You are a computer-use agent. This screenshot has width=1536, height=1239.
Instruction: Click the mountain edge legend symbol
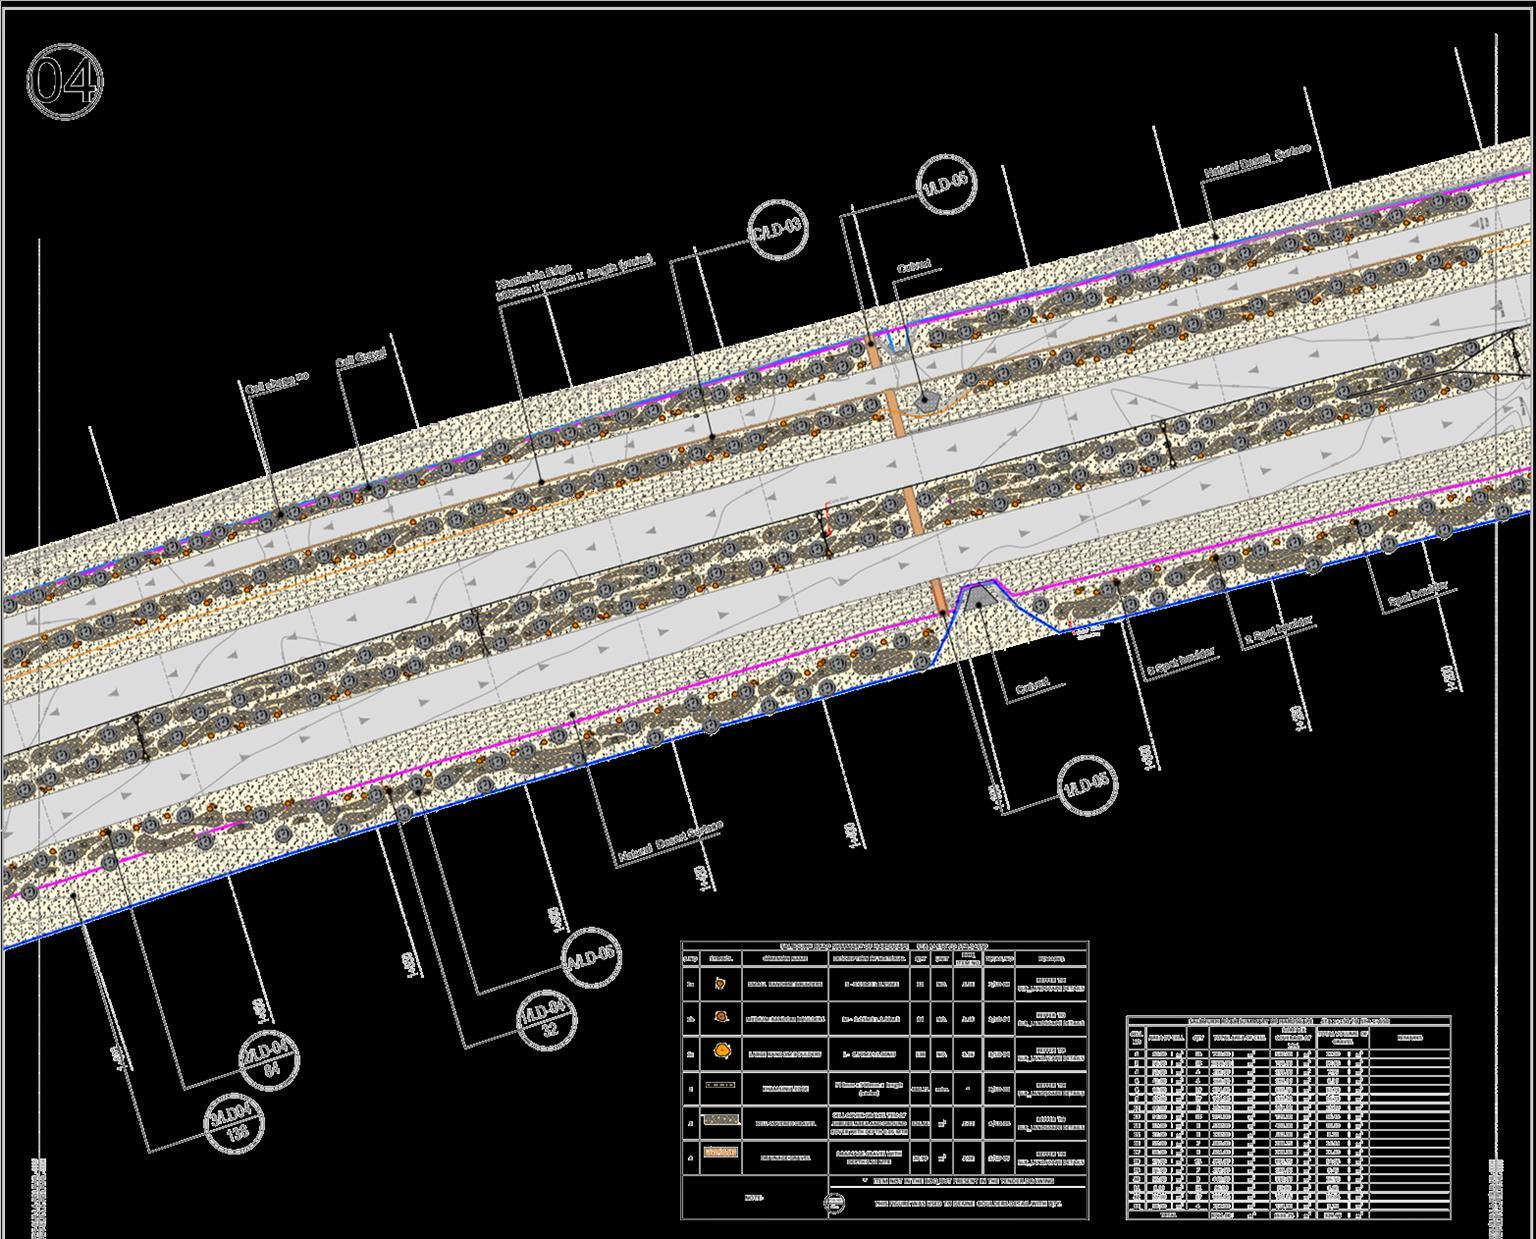(721, 1086)
